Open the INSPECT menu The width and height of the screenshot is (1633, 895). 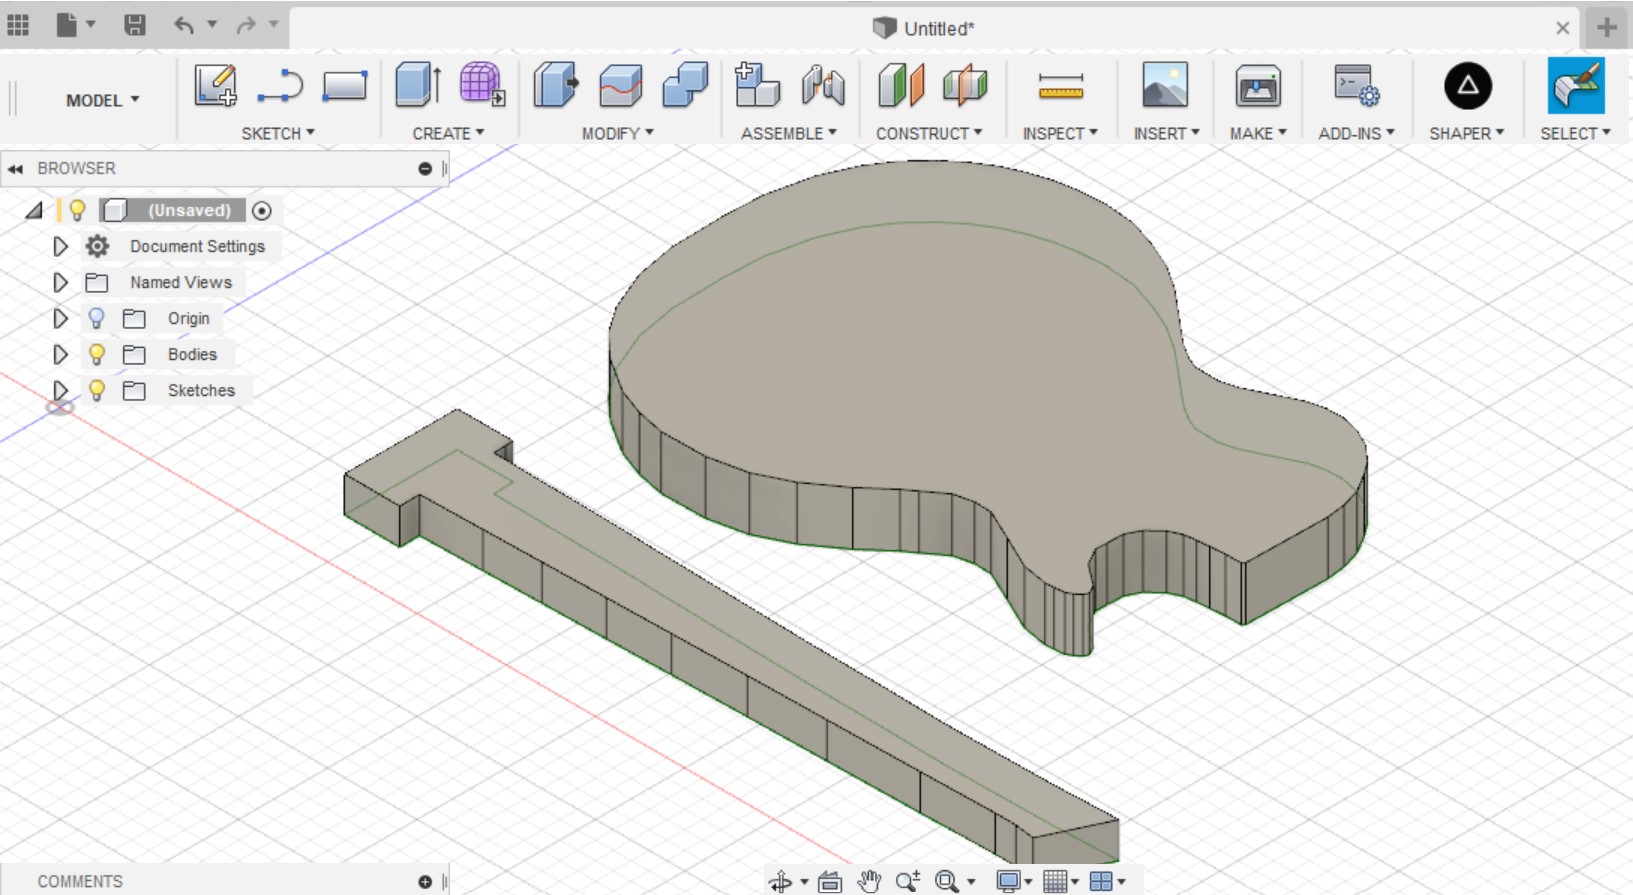1059,133
